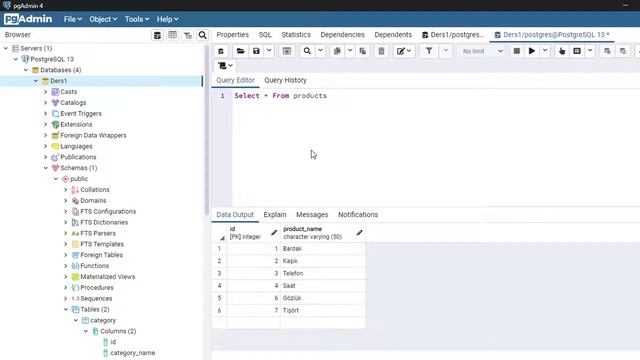This screenshot has width=640, height=360.
Task: Click the copy rows icon
Action: pyautogui.click(x=337, y=51)
